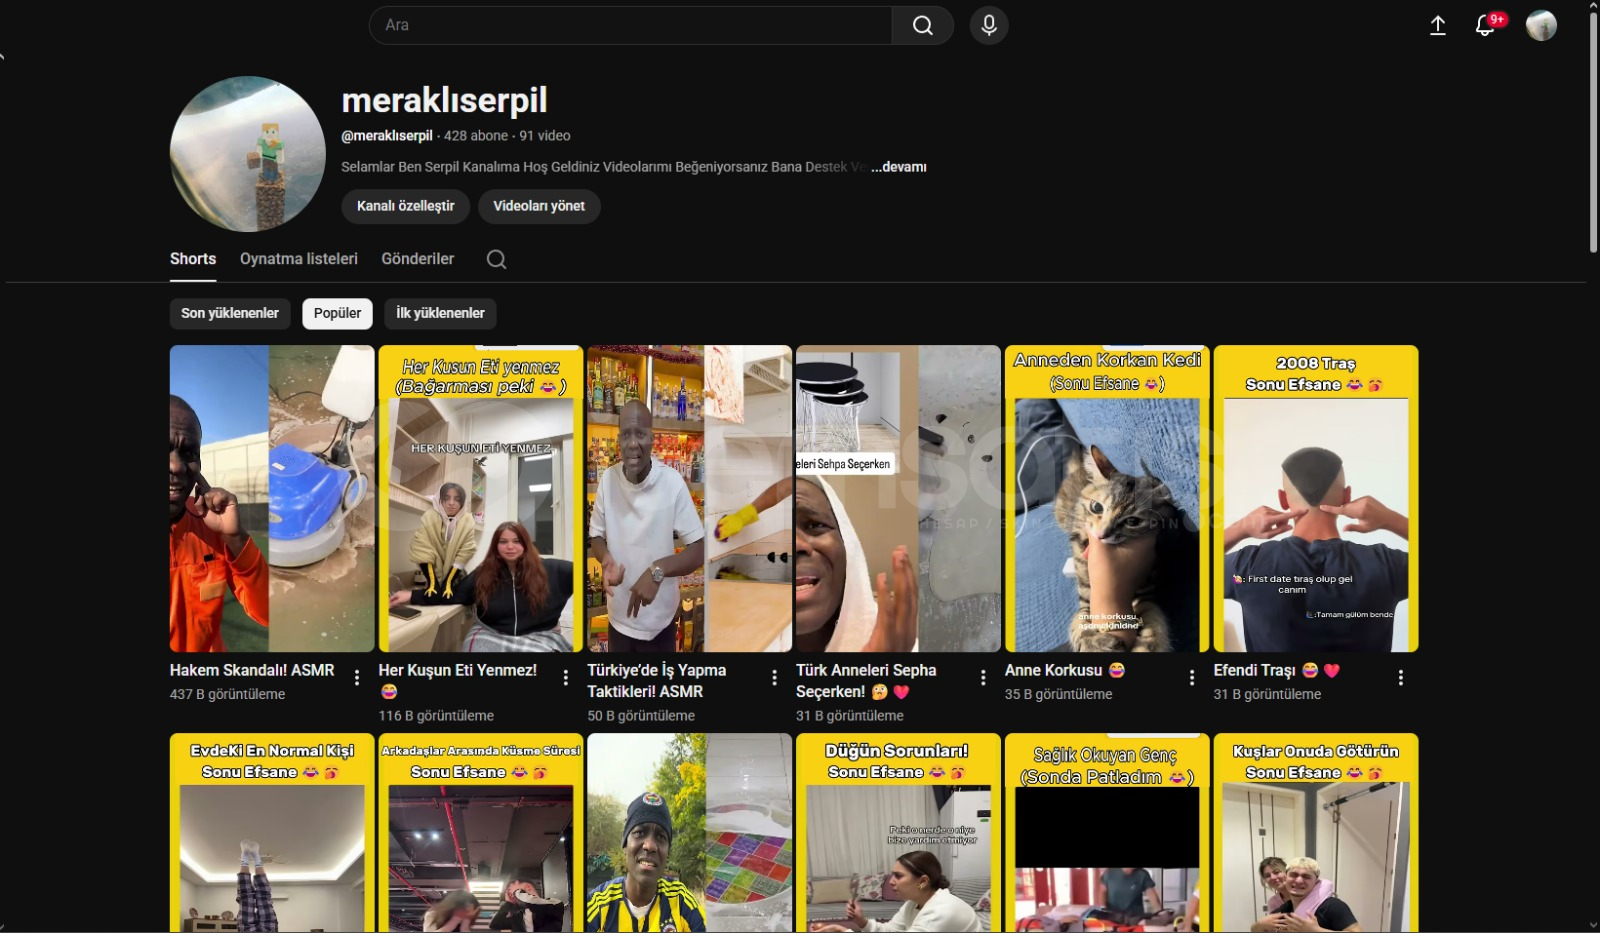Open Arkadaşlar Arasında Küsme Süresi thumbnail
This screenshot has width=1600, height=933.
481,833
